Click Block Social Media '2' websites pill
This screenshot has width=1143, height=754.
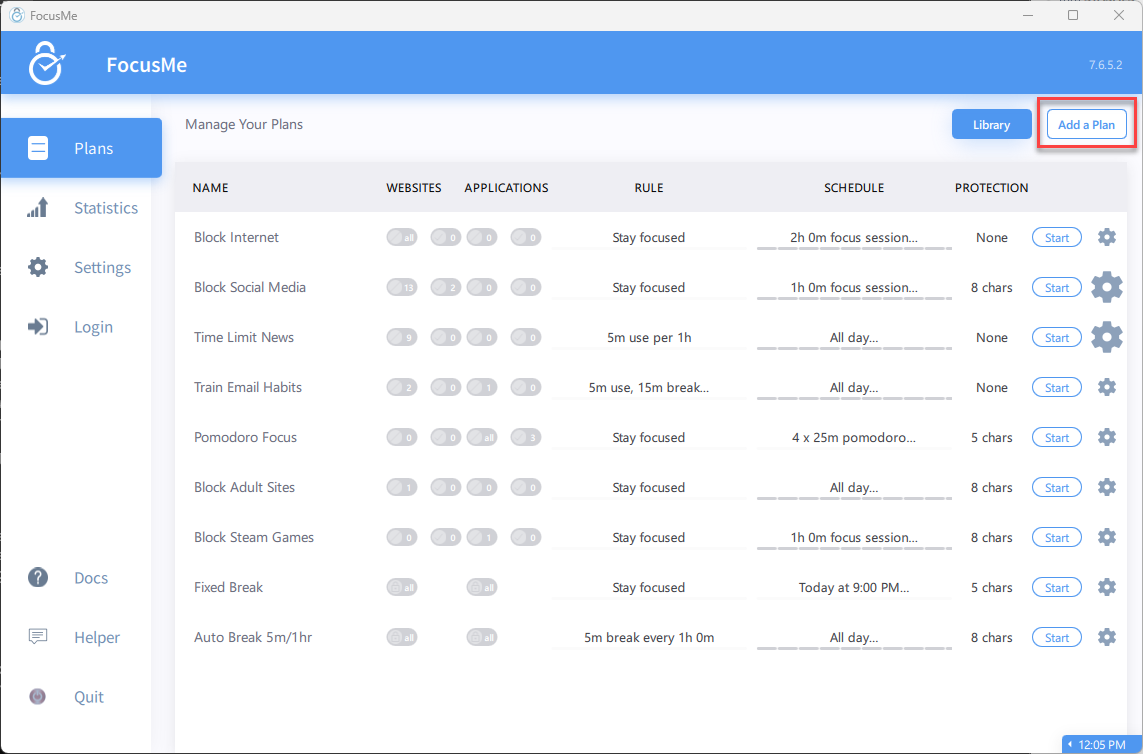445,287
